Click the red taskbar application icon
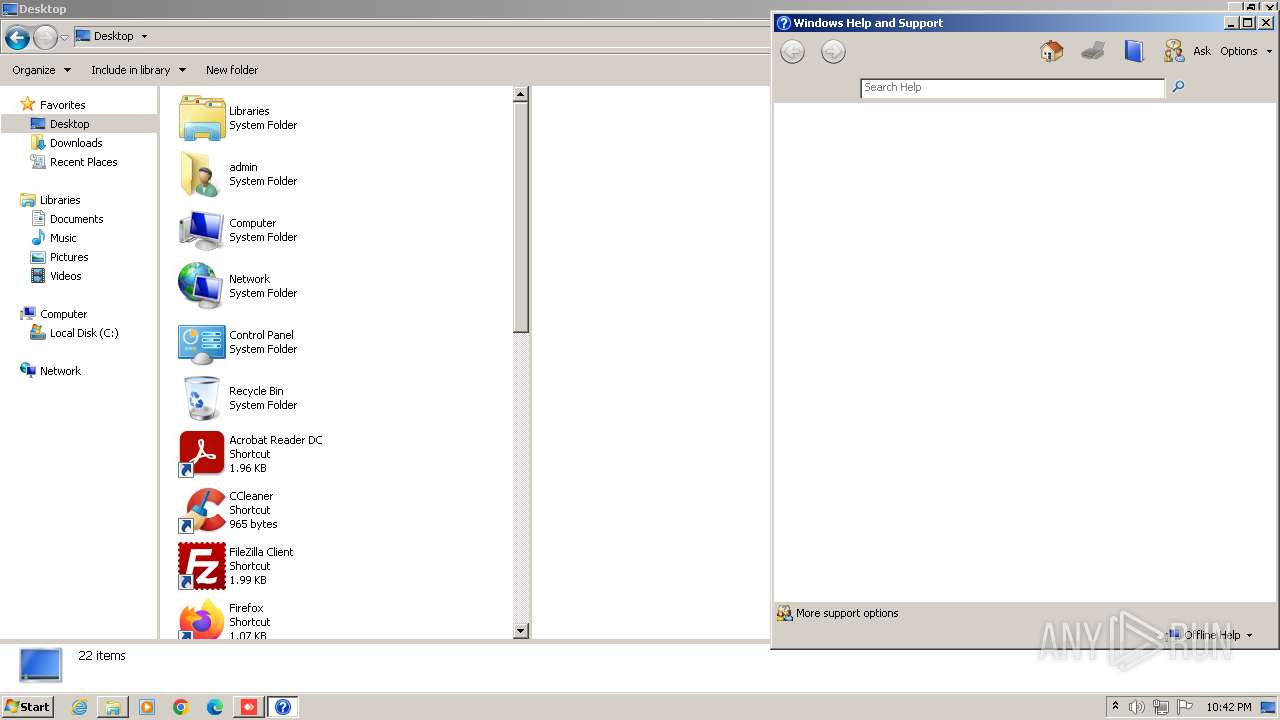 pyautogui.click(x=249, y=707)
